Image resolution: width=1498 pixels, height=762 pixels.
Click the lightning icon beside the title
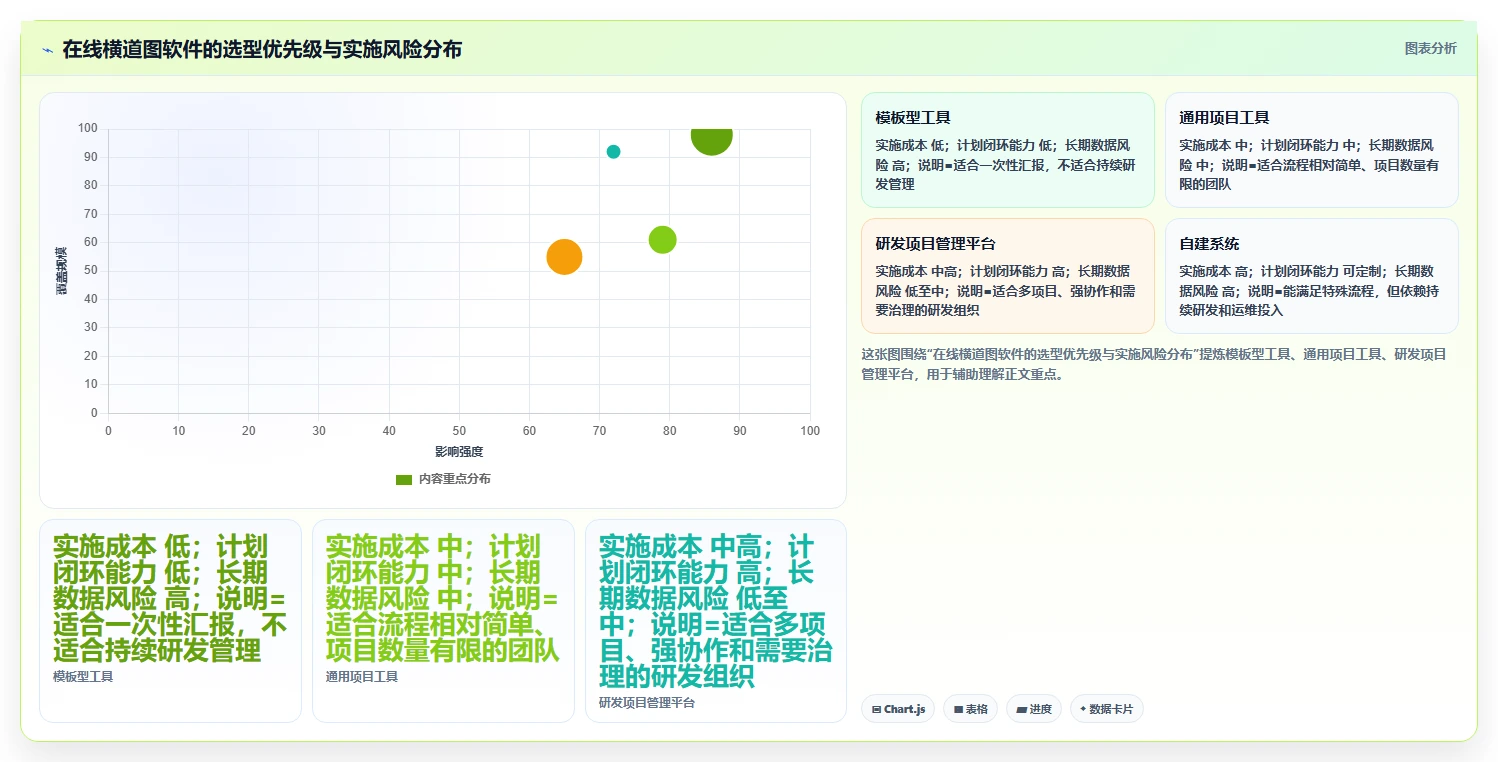point(47,50)
